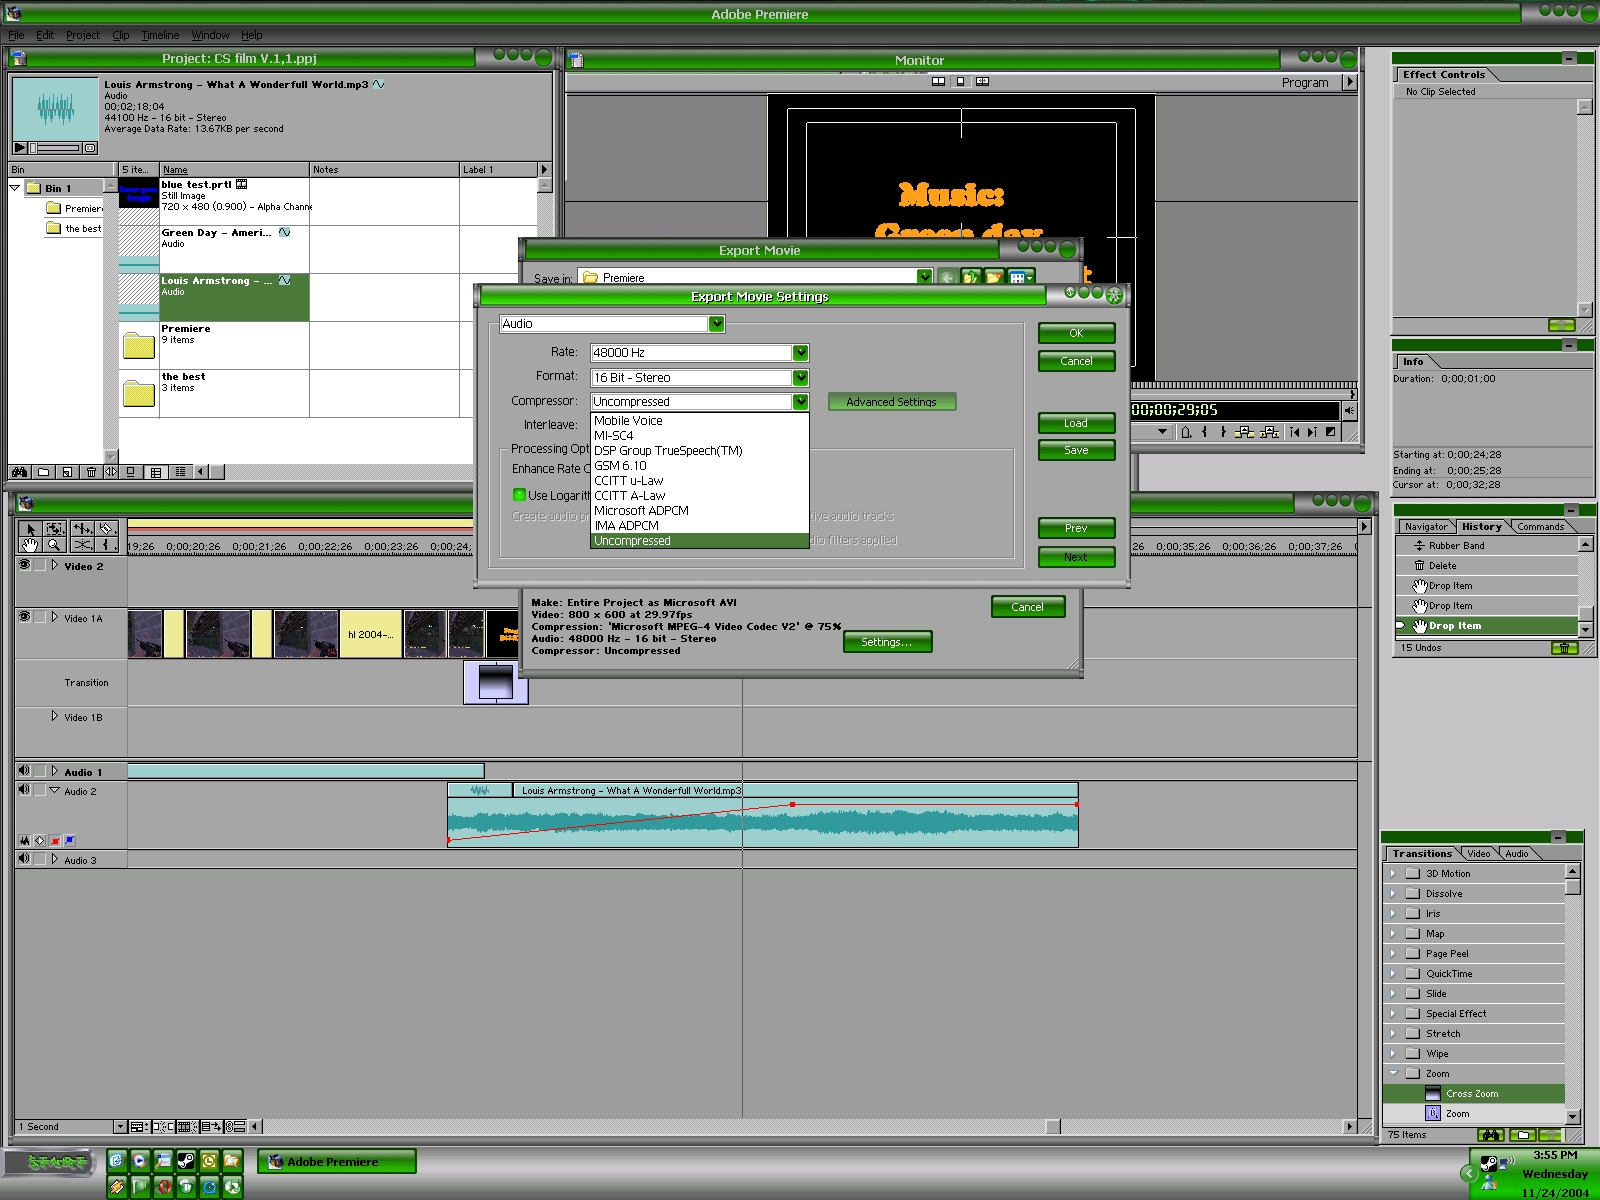Toggle the lock box on Audio 1 track
Screen dimensions: 1600x1200
tap(40, 771)
